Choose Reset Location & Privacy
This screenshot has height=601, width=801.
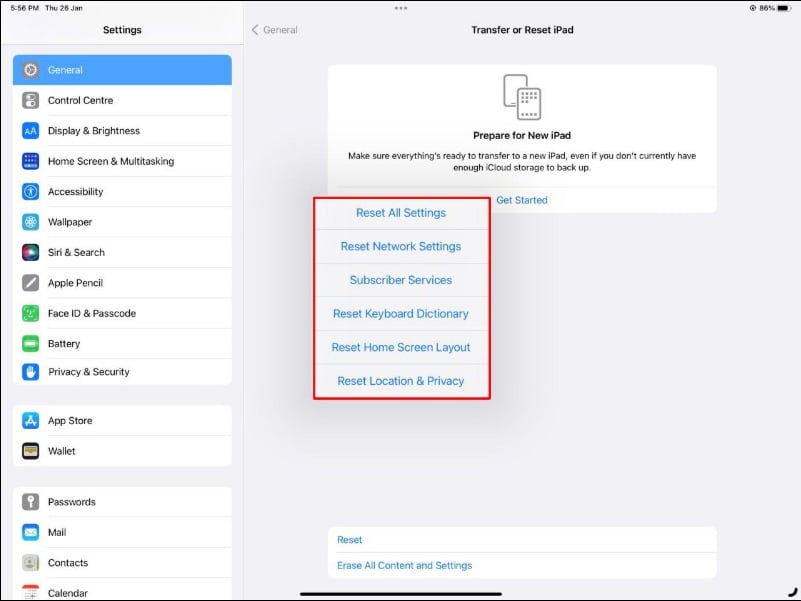pos(401,381)
